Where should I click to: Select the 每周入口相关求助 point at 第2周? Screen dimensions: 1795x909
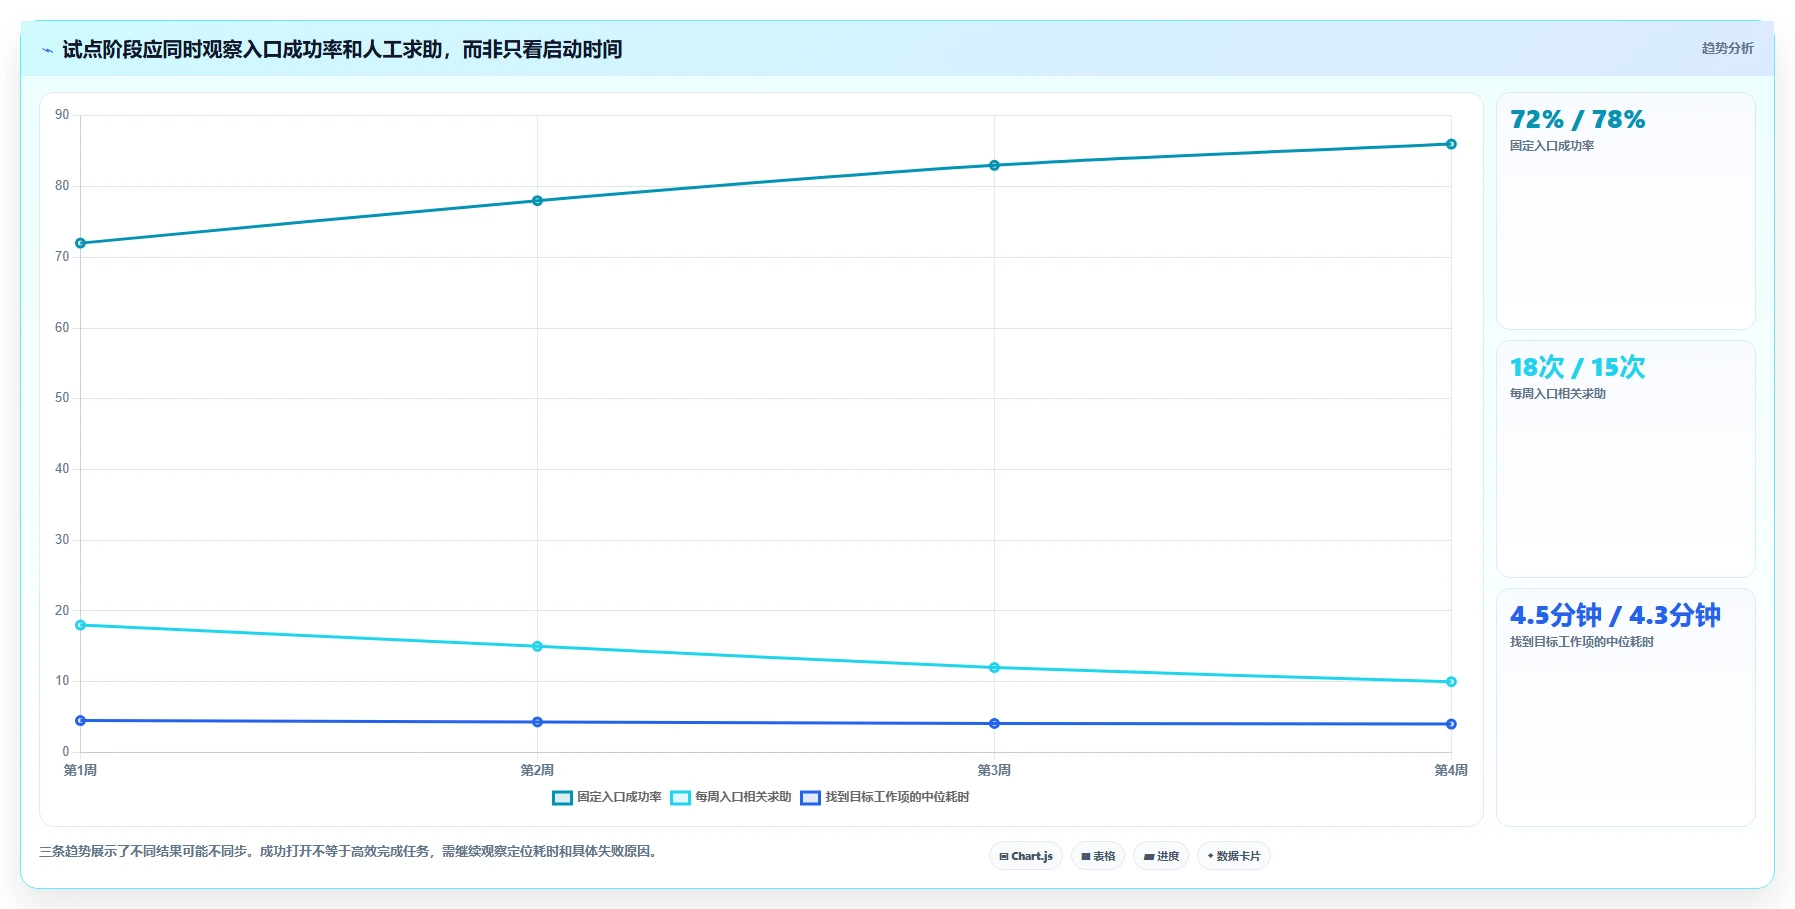click(x=537, y=646)
